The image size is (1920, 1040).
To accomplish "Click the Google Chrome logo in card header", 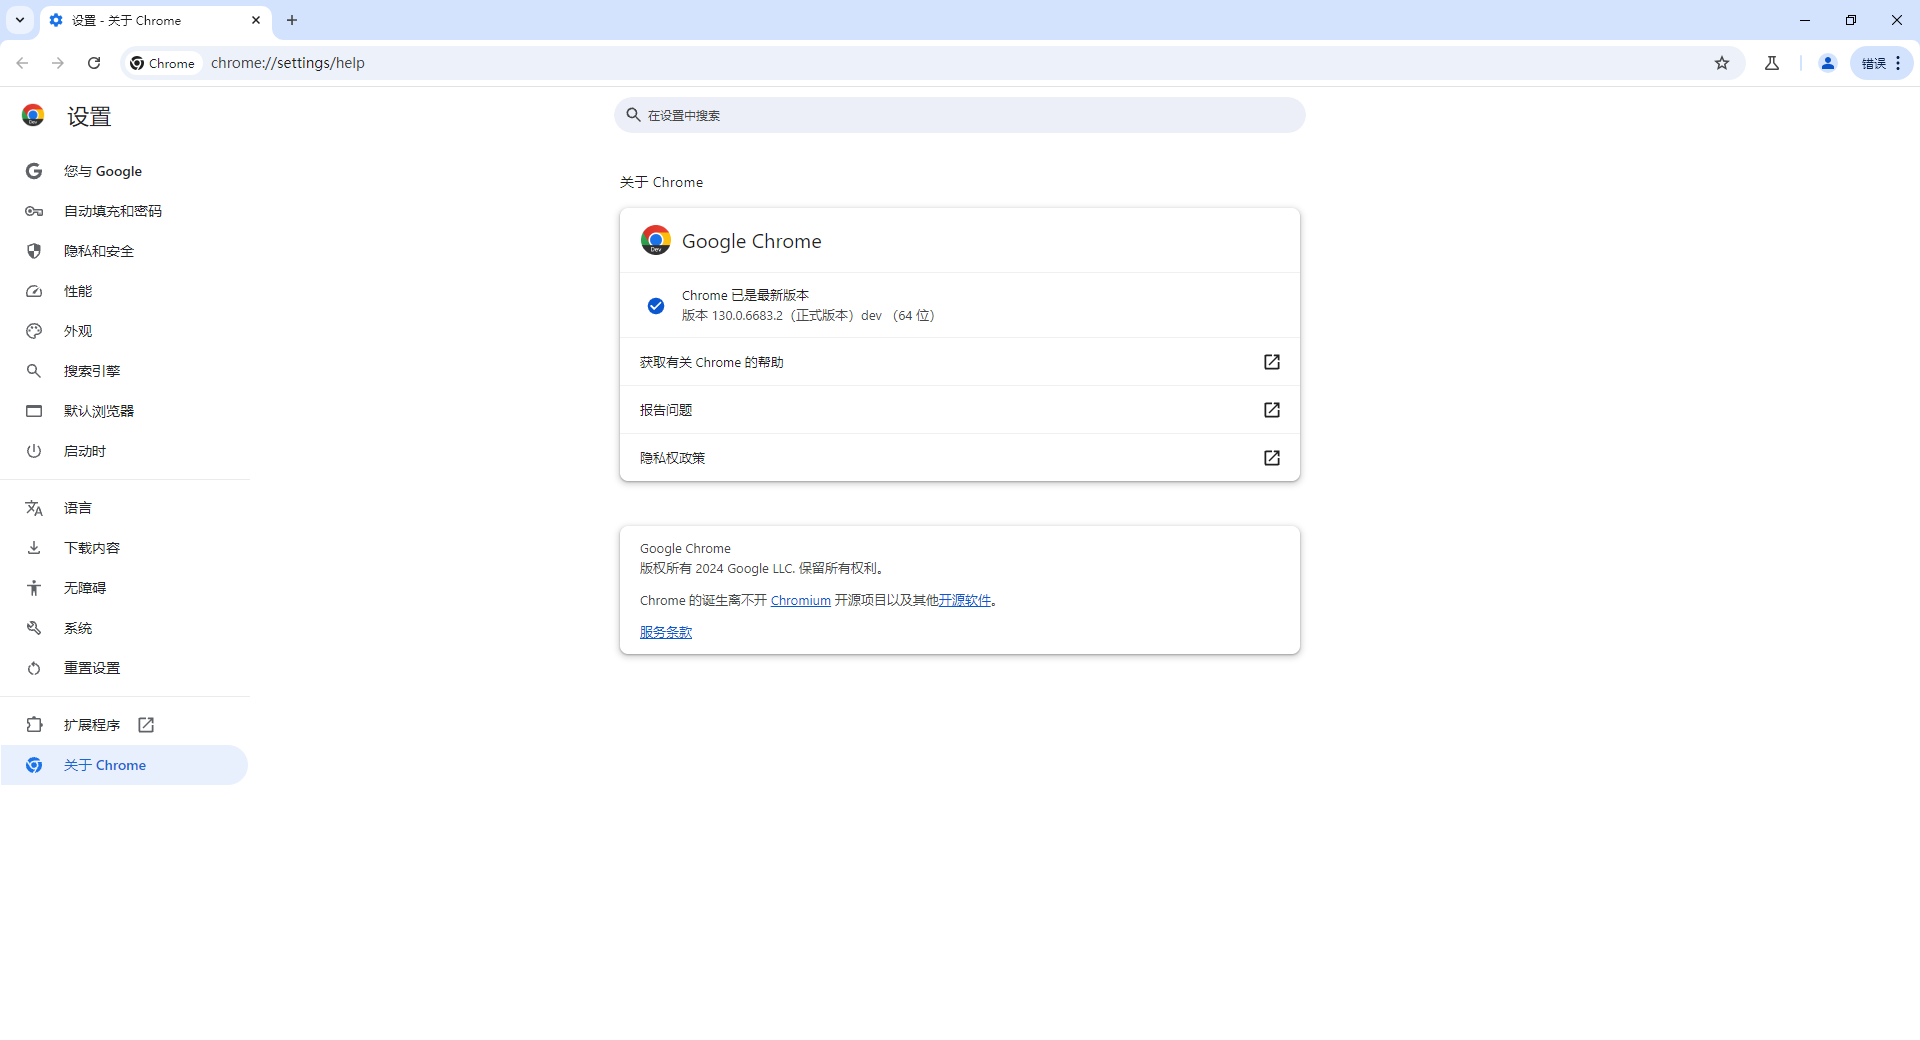I will [x=656, y=240].
